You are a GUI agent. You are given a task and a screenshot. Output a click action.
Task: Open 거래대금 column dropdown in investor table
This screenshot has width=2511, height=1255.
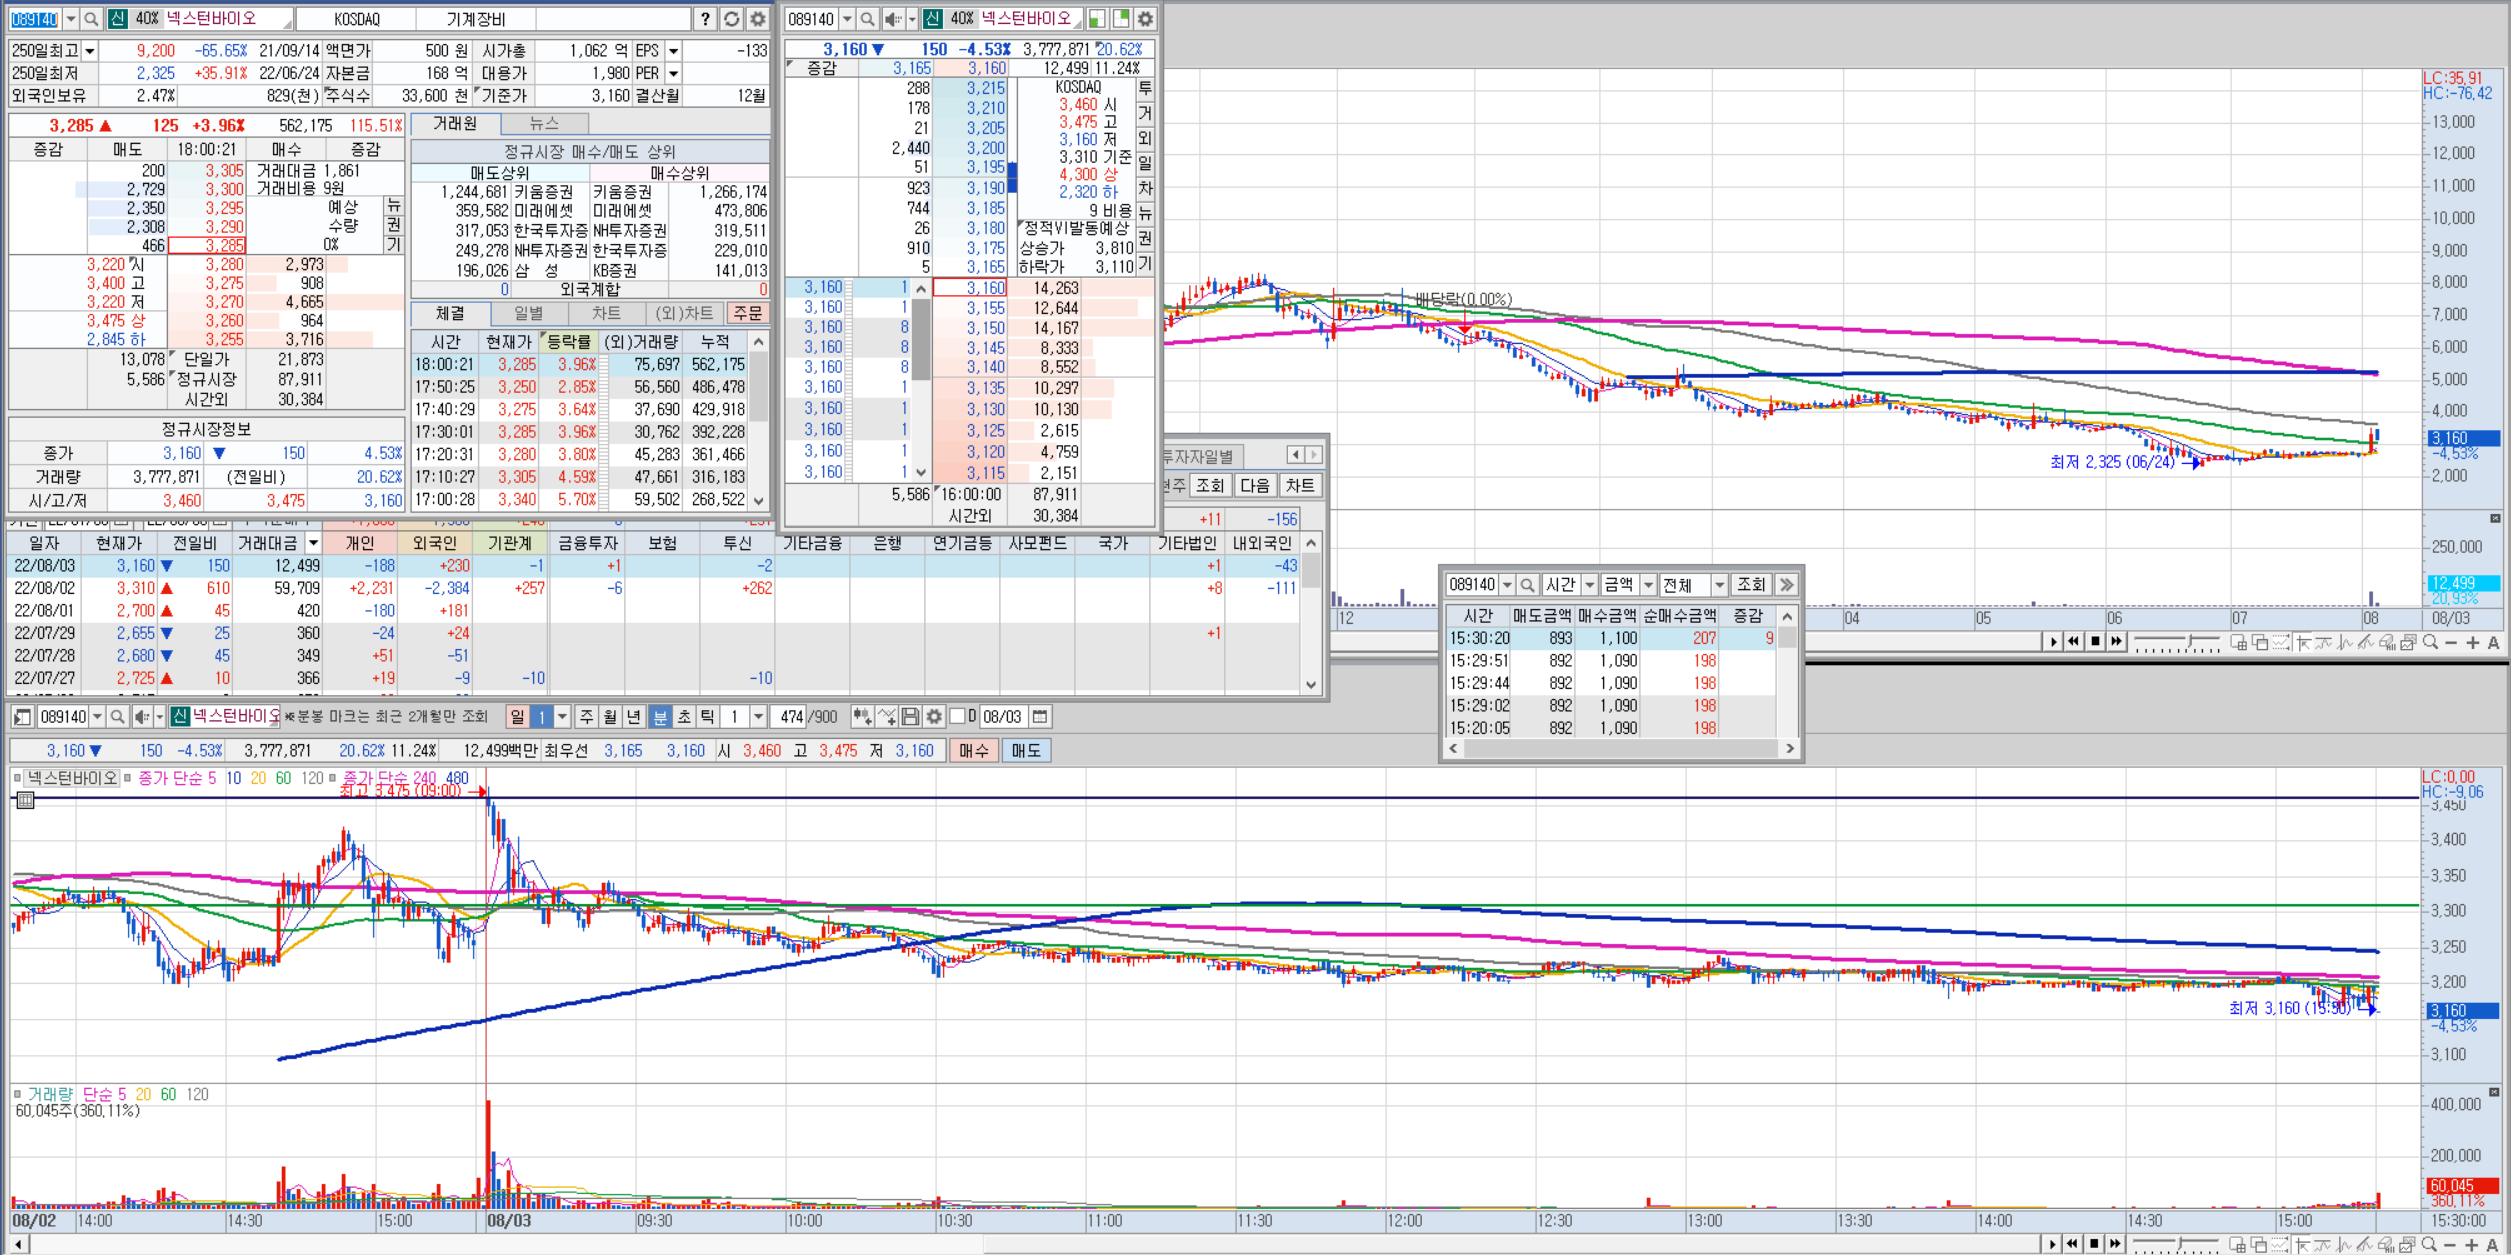(x=313, y=543)
